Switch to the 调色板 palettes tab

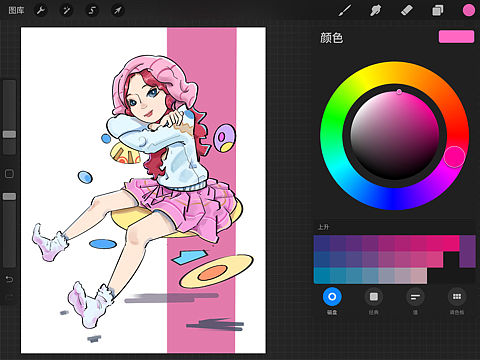point(457,300)
